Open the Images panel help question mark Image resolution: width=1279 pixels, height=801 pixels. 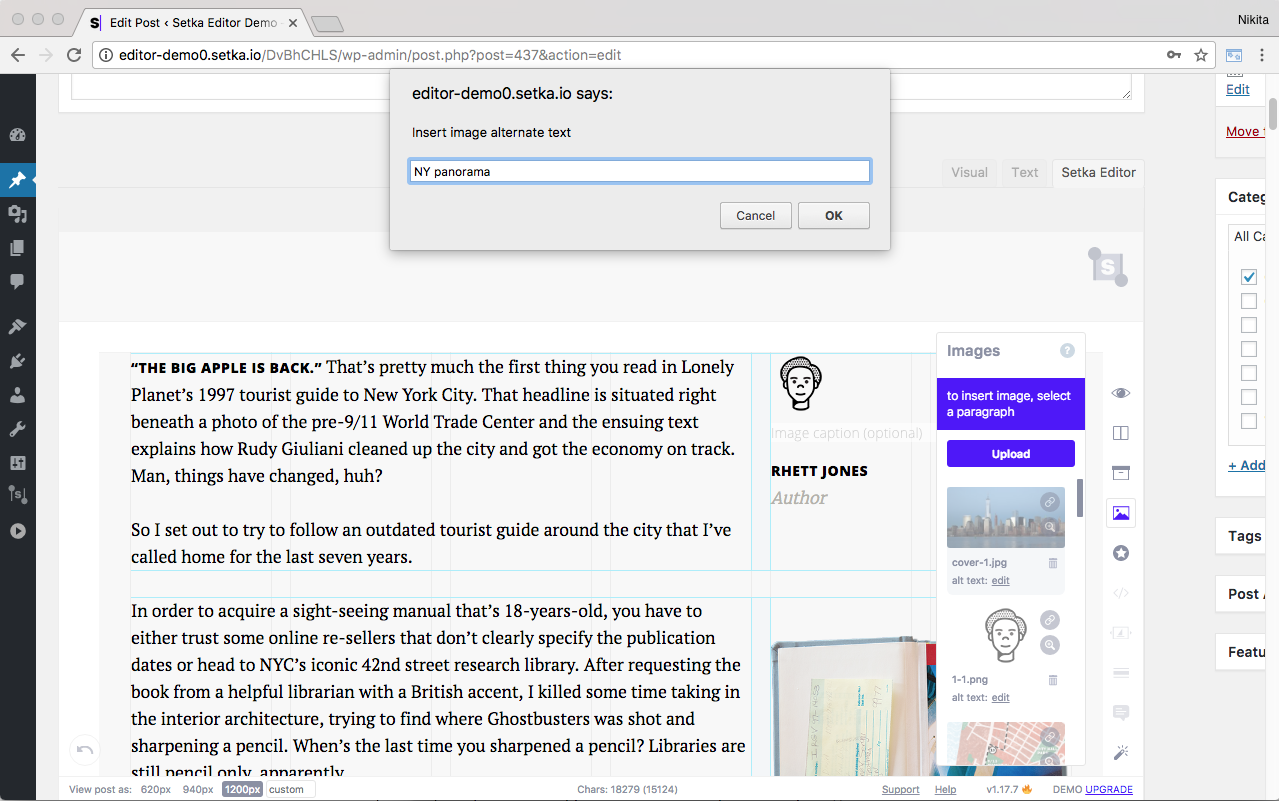pyautogui.click(x=1067, y=351)
